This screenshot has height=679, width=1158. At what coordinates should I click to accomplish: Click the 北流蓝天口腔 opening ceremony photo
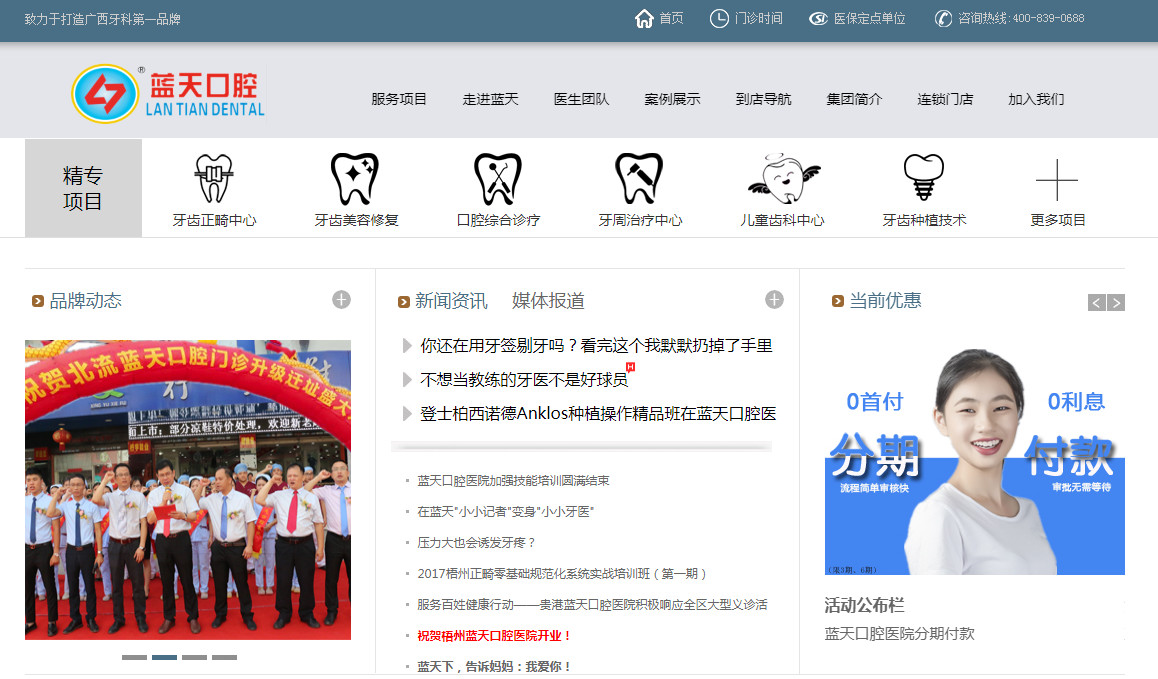pos(188,490)
